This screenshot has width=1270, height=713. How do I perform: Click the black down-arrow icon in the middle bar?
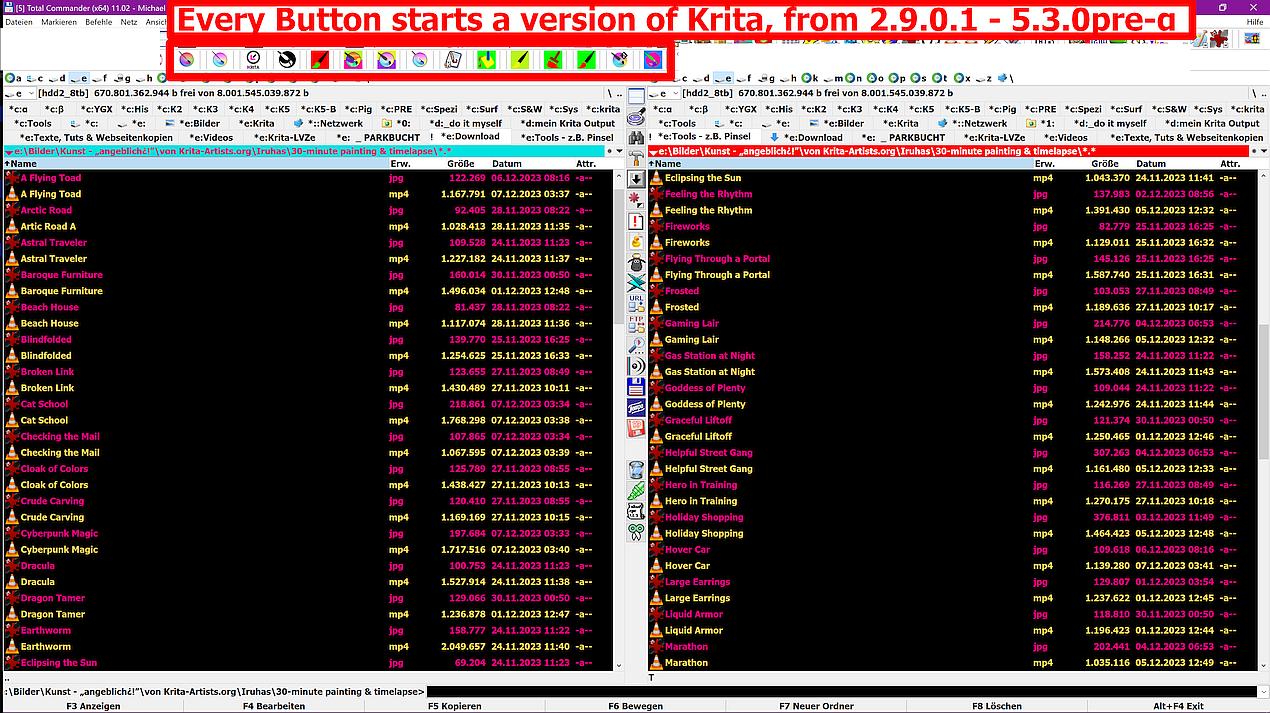(636, 179)
